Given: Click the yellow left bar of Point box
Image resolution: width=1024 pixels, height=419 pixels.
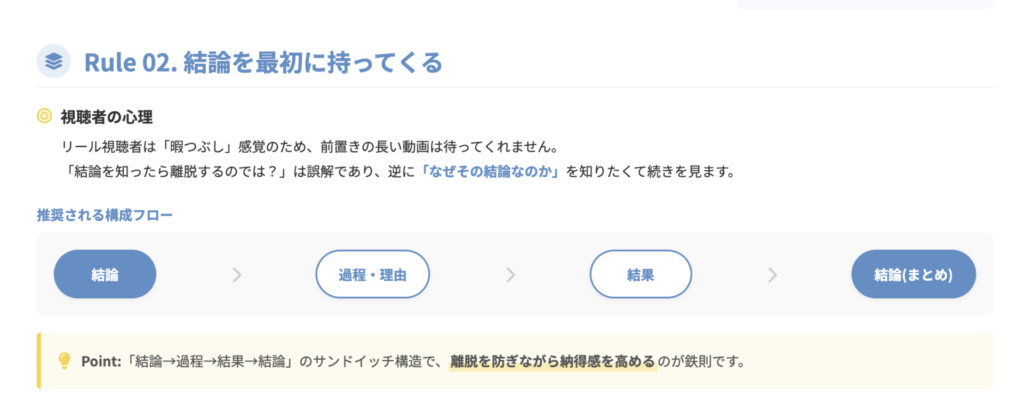Looking at the screenshot, I should click(x=39, y=360).
